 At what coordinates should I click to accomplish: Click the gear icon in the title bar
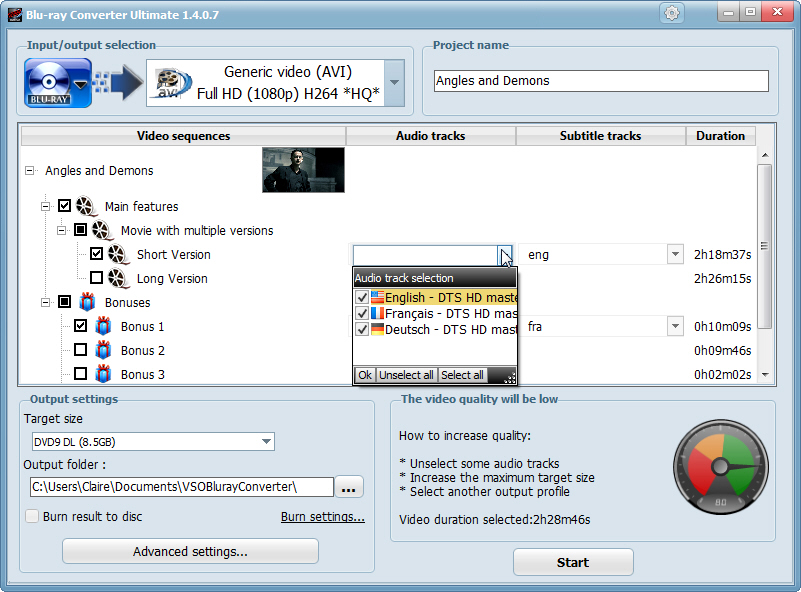point(672,13)
